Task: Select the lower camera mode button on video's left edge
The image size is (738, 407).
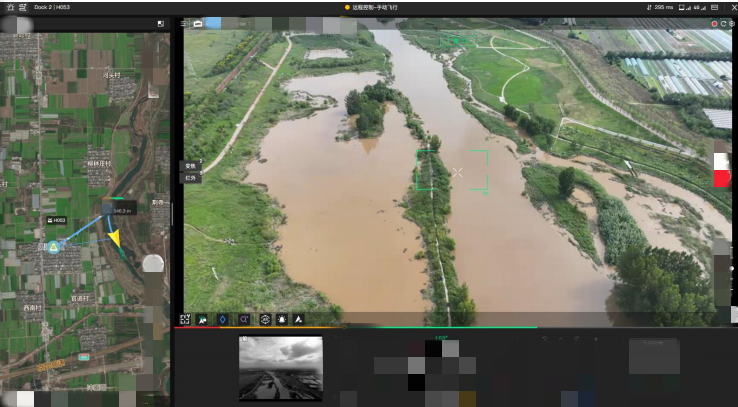Action: (x=191, y=178)
